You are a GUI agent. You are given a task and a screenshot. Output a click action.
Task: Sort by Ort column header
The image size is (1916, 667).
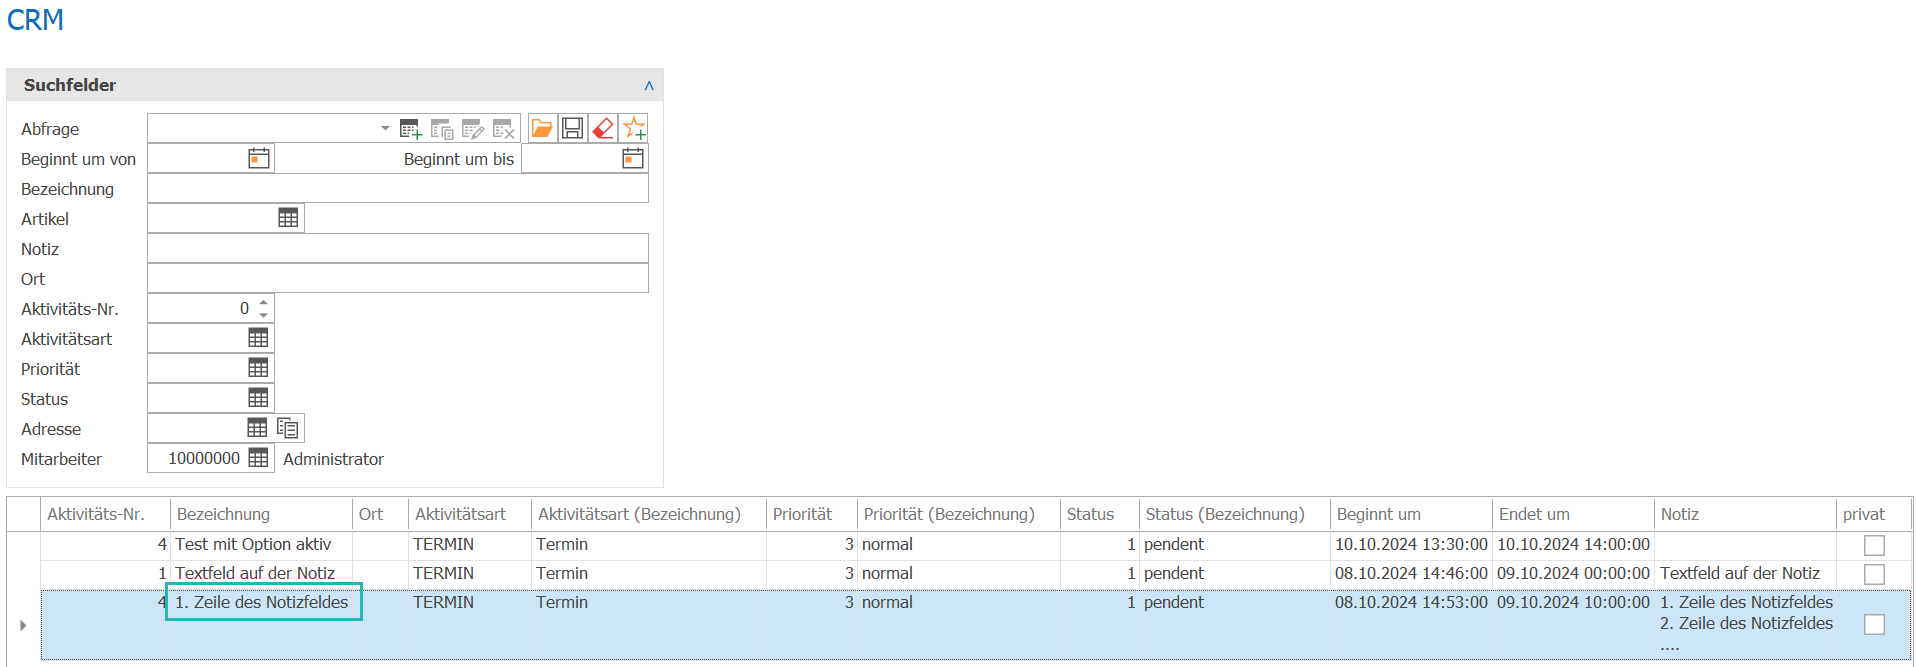click(x=381, y=514)
